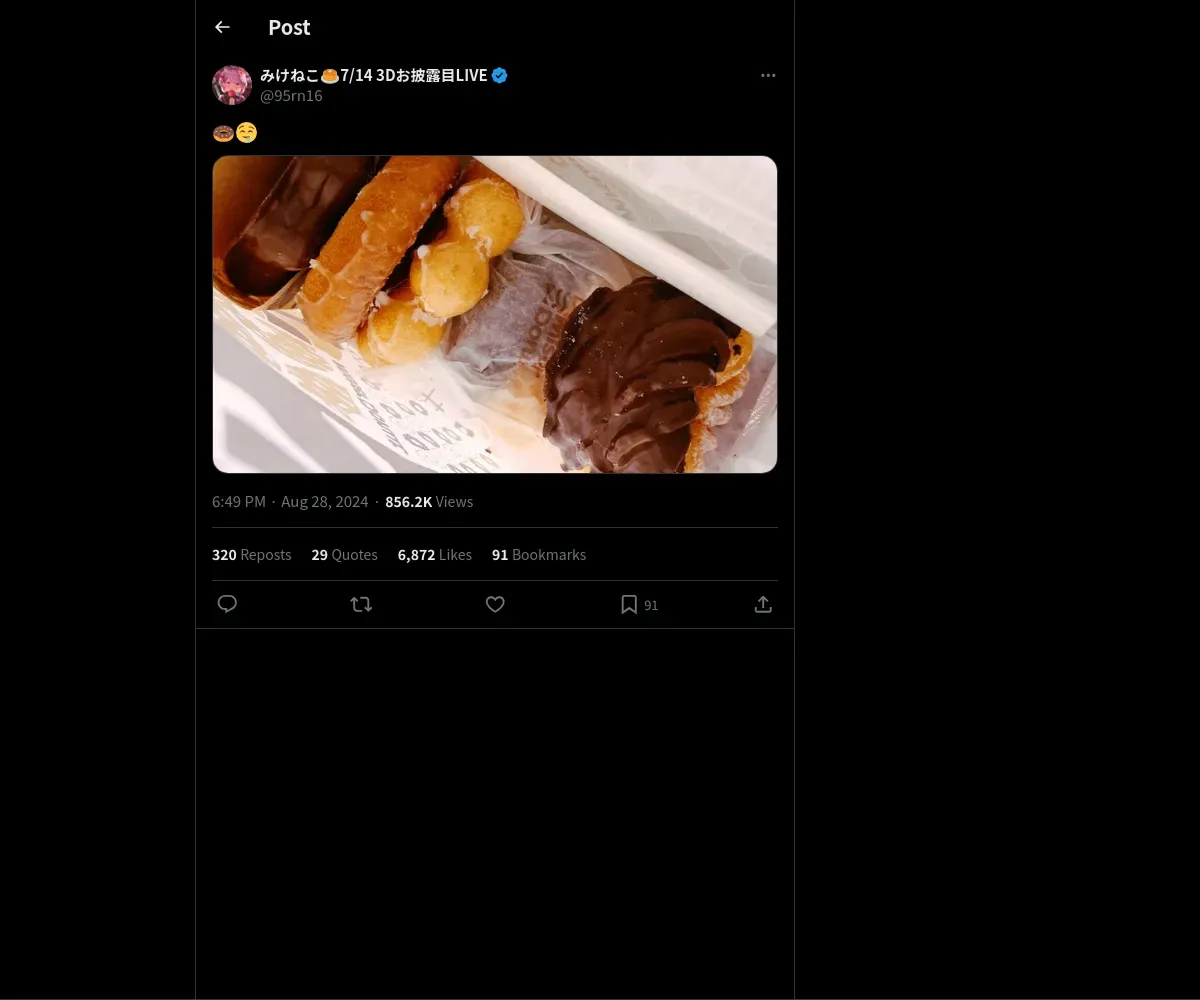View the 320 Reposts list

pos(252,555)
